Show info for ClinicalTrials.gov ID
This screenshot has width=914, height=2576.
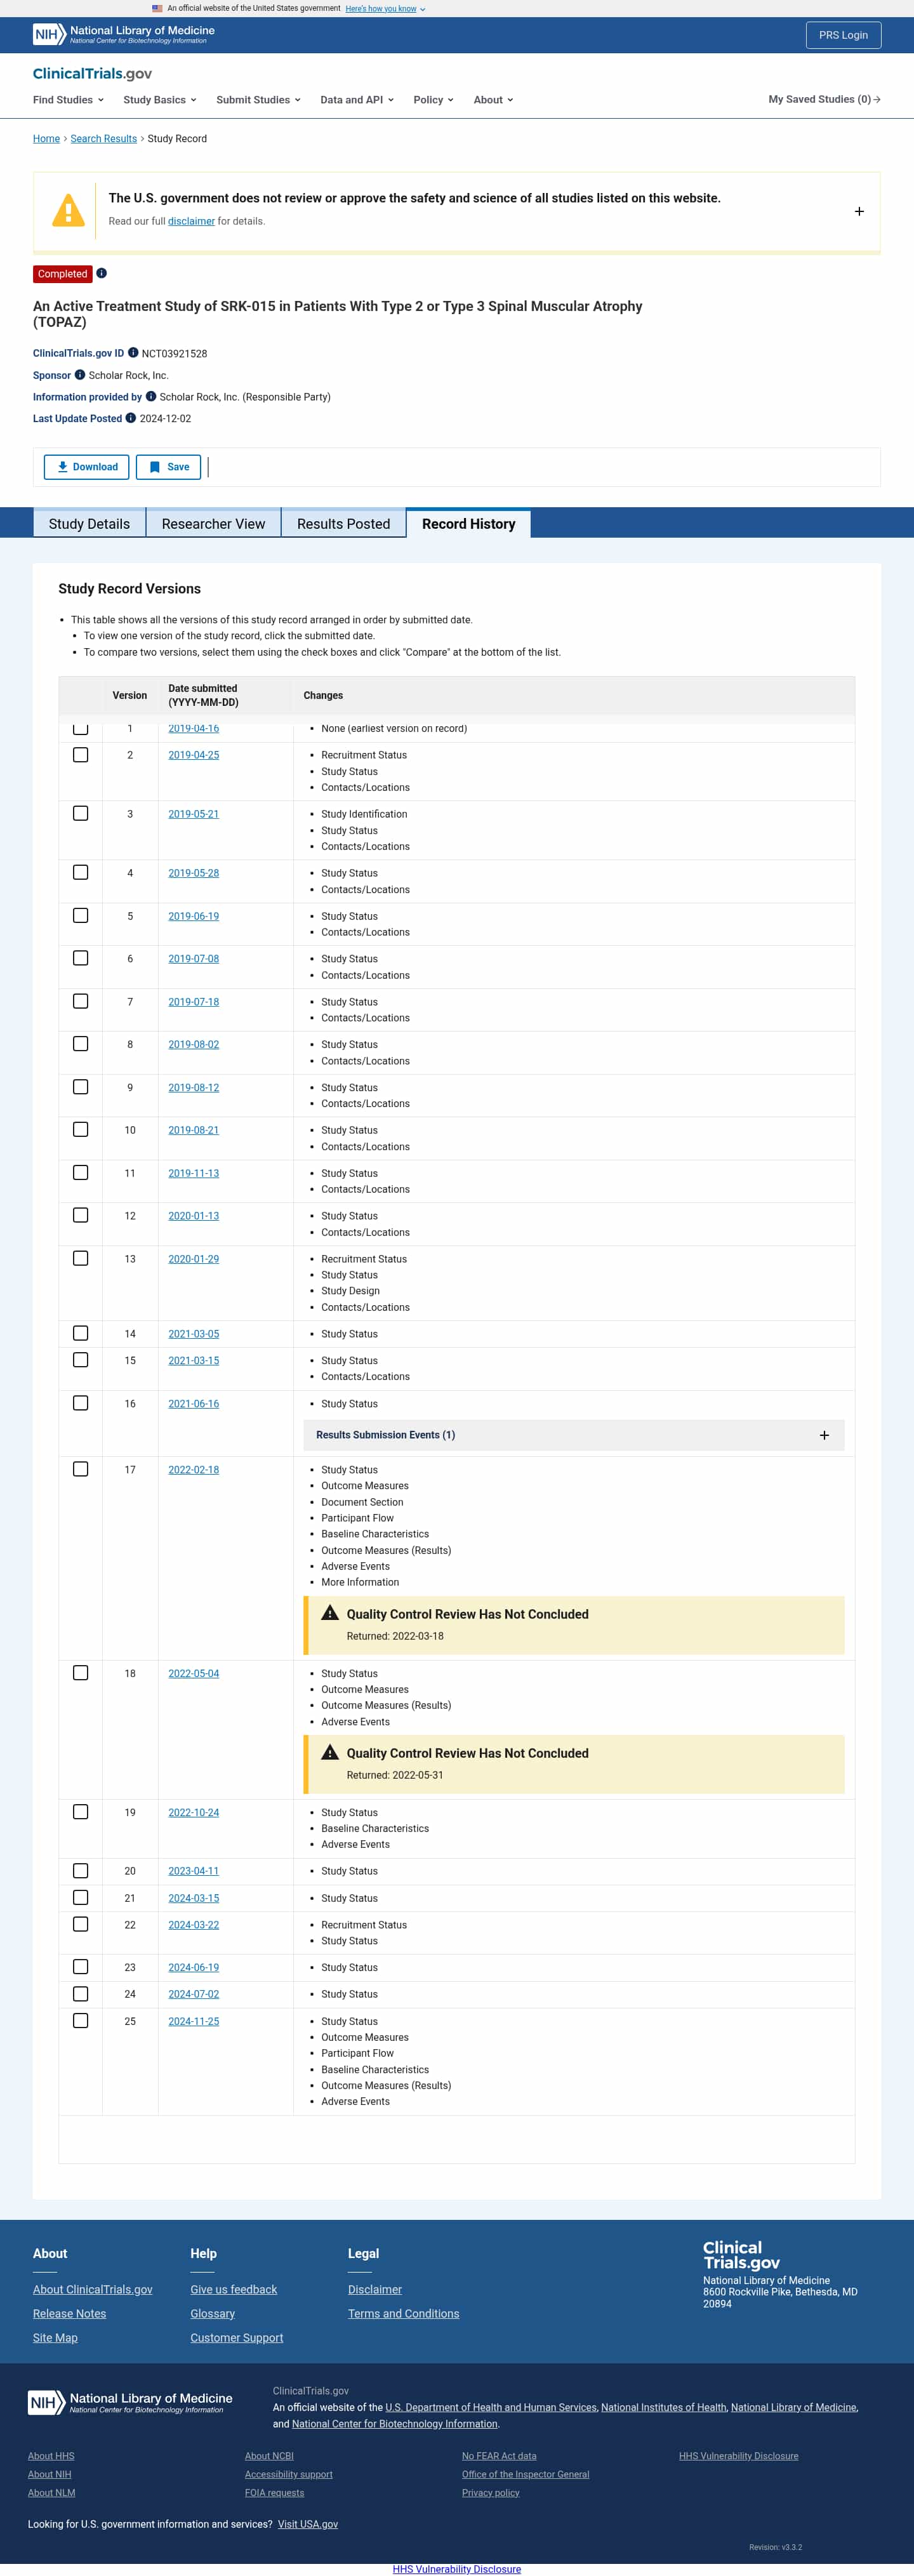click(133, 353)
